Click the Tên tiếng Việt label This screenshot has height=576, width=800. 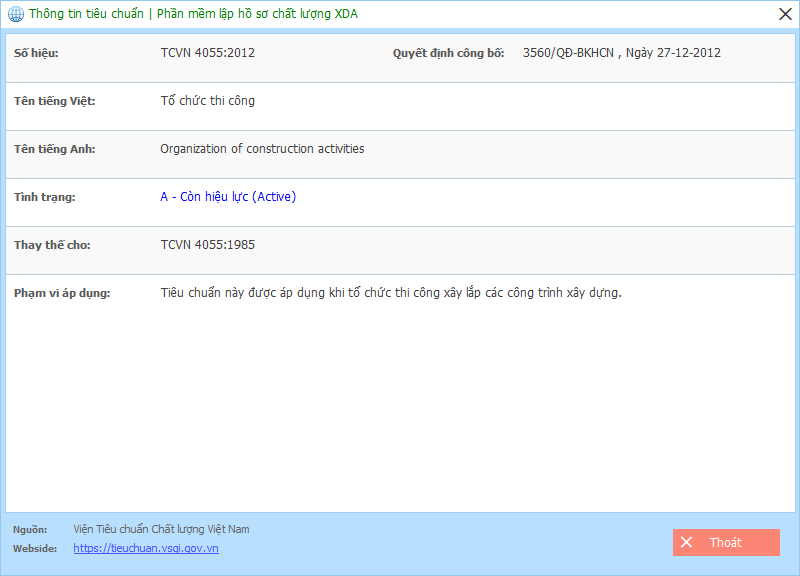pyautogui.click(x=55, y=101)
